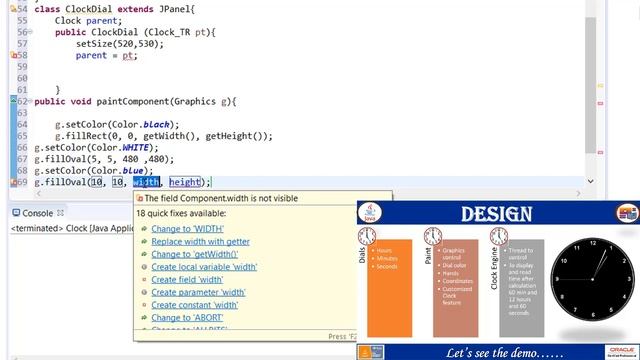Click the black analog clock image
This screenshot has height=360, width=640.
click(593, 279)
